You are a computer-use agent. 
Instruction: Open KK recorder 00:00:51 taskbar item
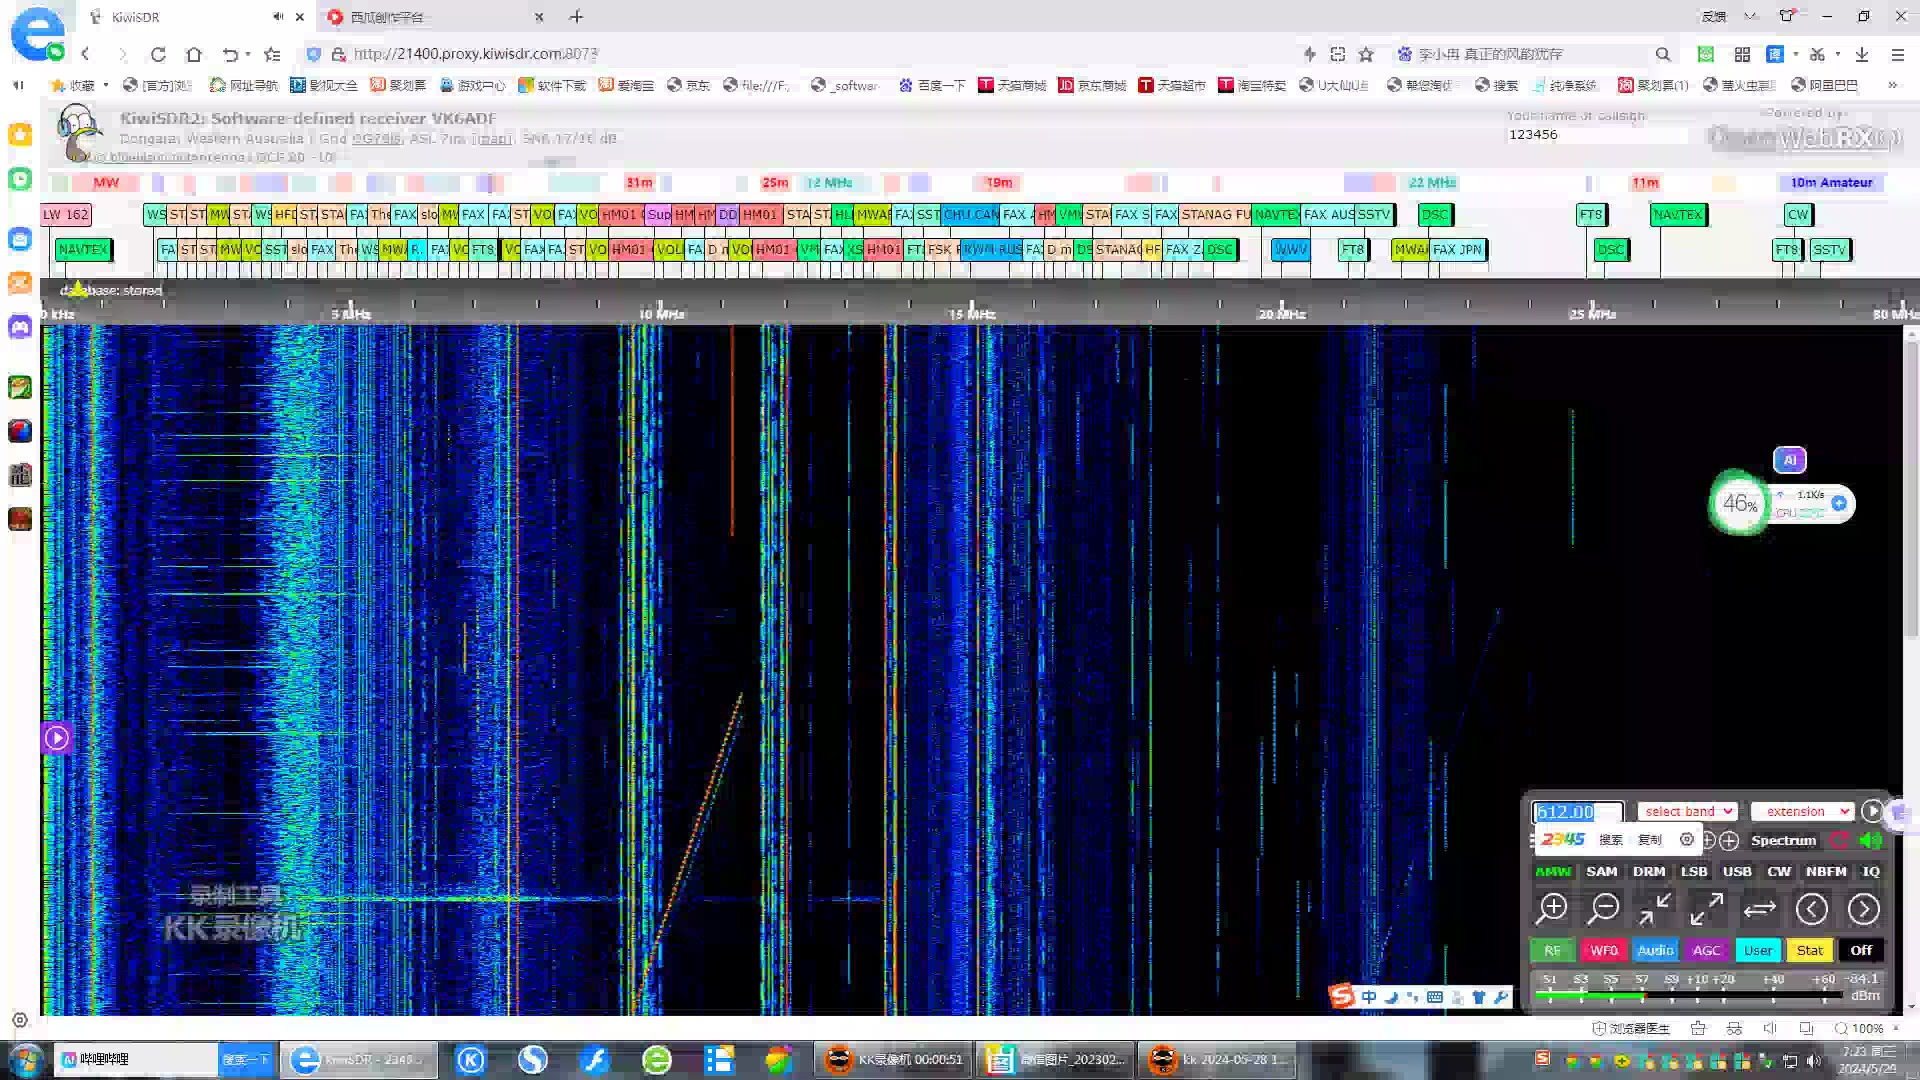[893, 1059]
